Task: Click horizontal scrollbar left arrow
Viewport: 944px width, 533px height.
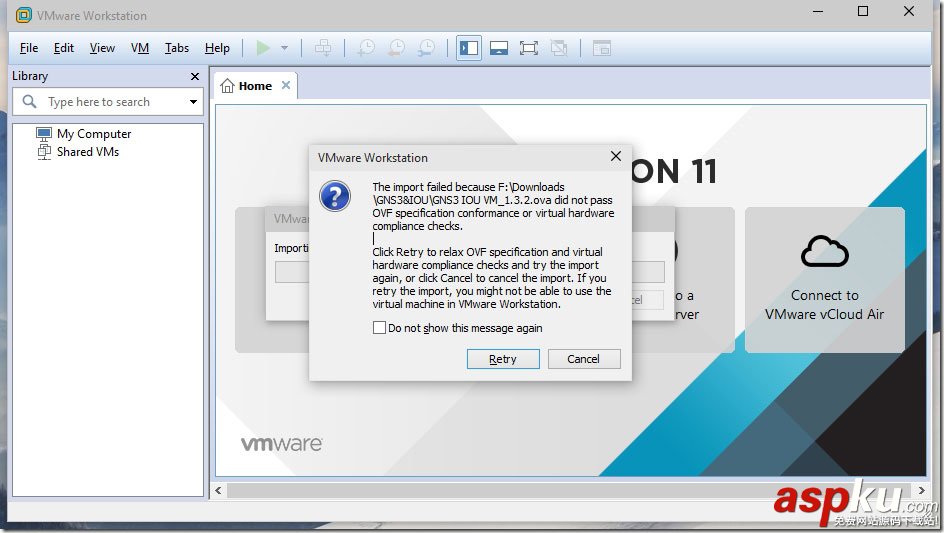Action: 219,490
